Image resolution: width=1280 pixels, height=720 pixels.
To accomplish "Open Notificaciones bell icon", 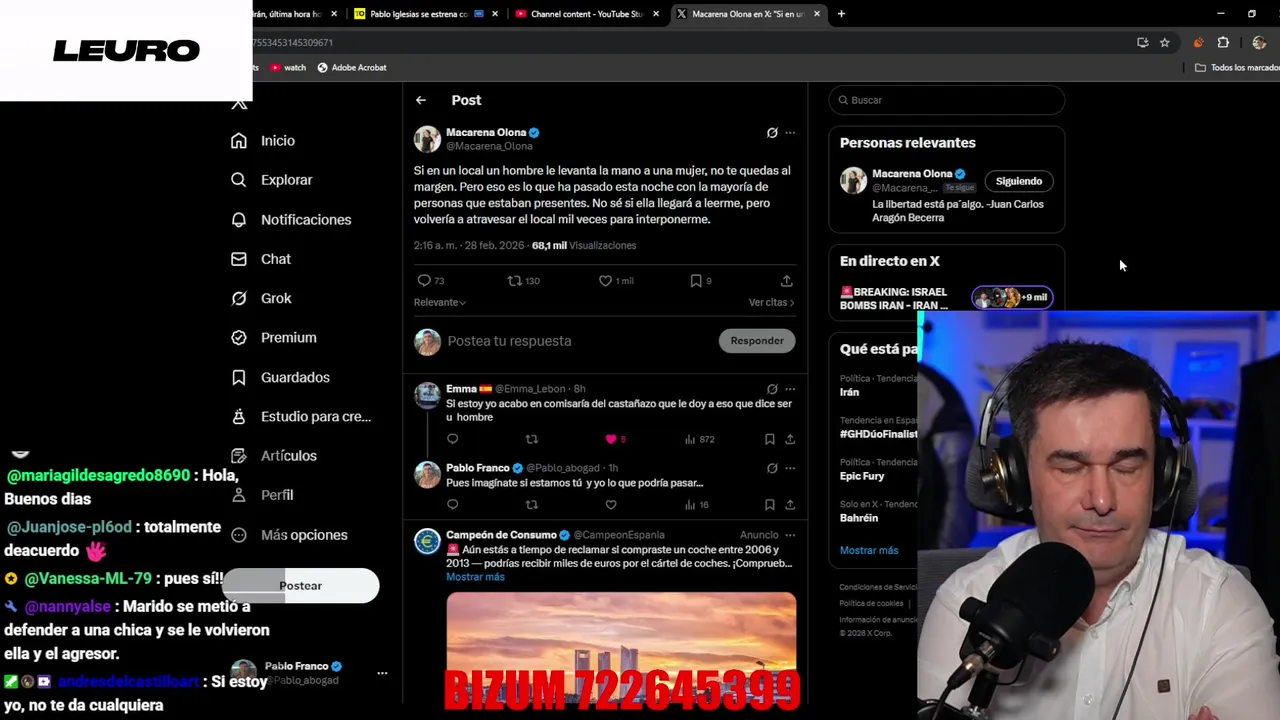I will click(238, 220).
